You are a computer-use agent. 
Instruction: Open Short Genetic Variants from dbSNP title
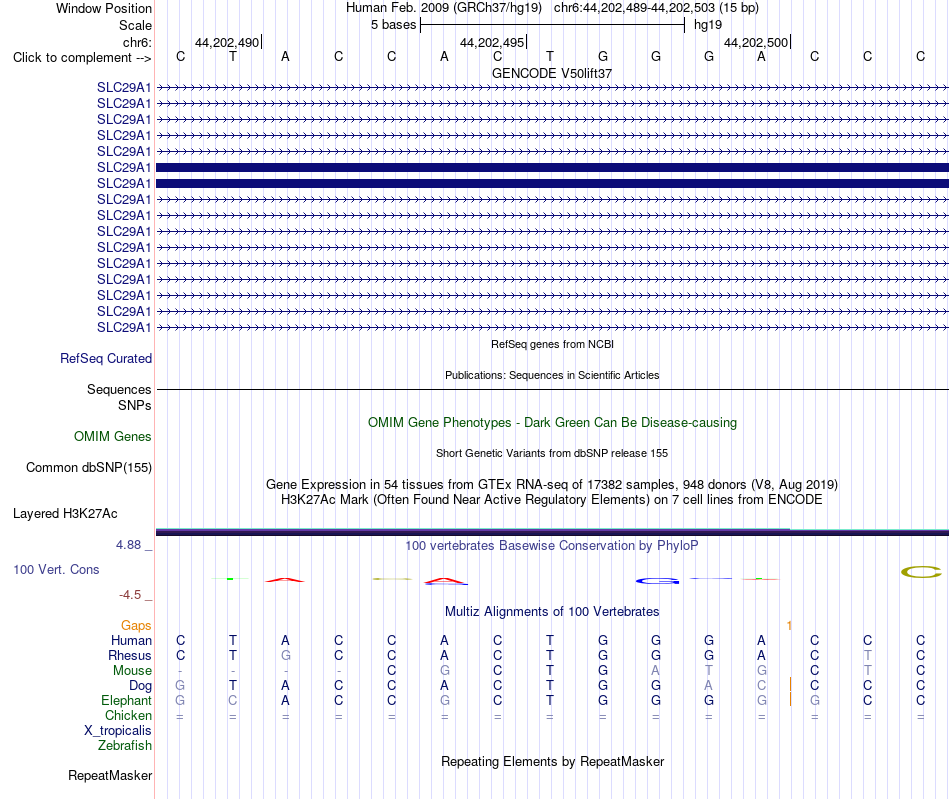(x=552, y=453)
